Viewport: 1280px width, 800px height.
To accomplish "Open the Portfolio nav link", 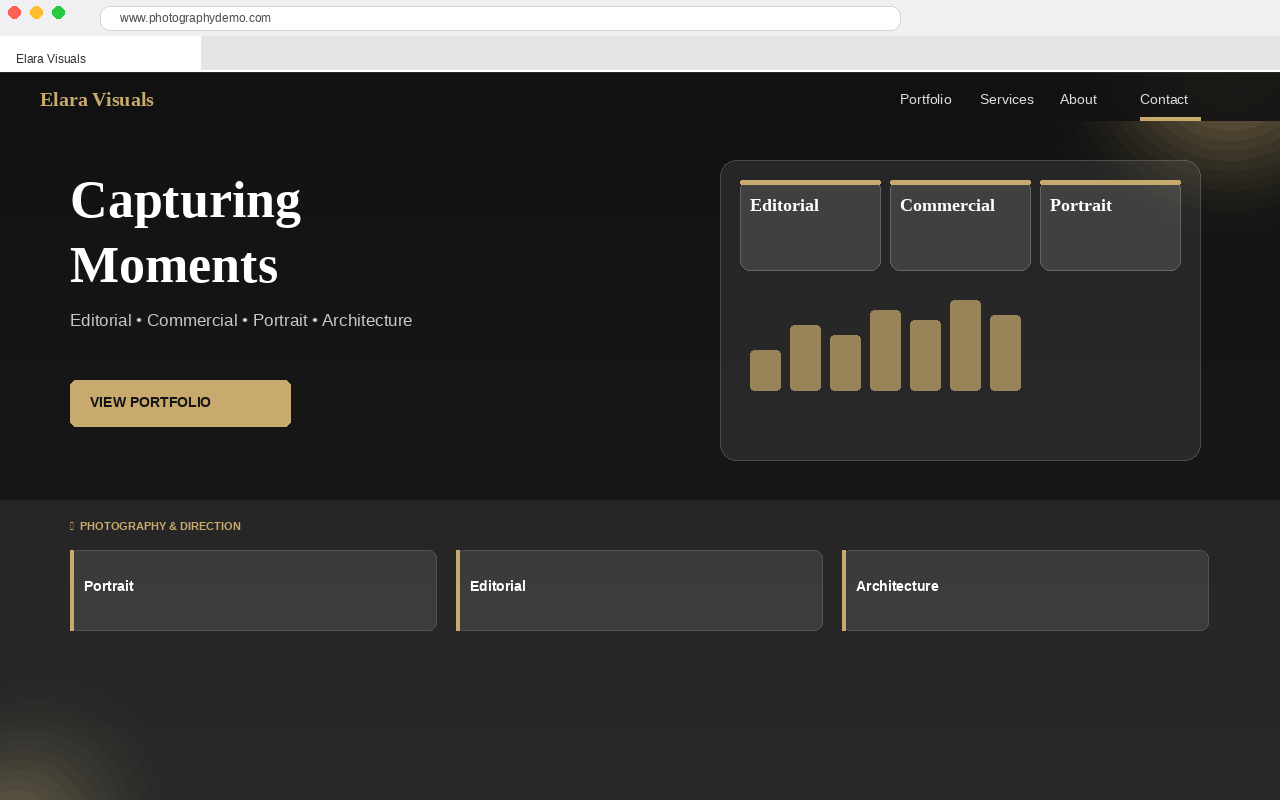I will (x=926, y=99).
